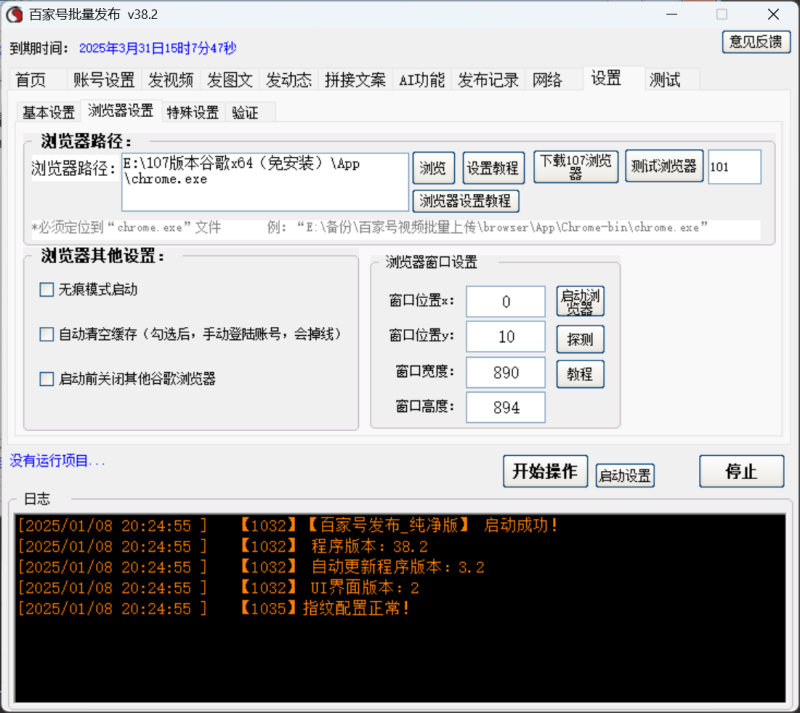Go to the 发布记录 tab
This screenshot has width=800, height=713.
(x=488, y=81)
